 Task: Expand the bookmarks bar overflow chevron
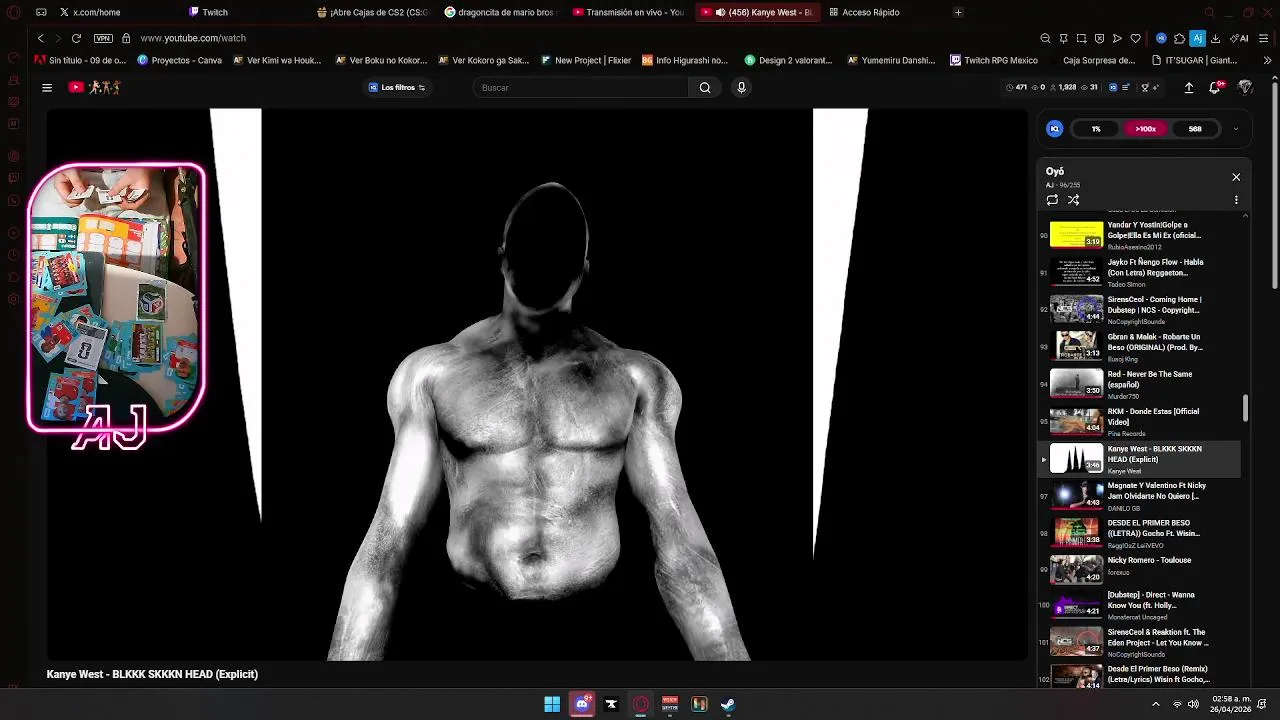point(1268,60)
